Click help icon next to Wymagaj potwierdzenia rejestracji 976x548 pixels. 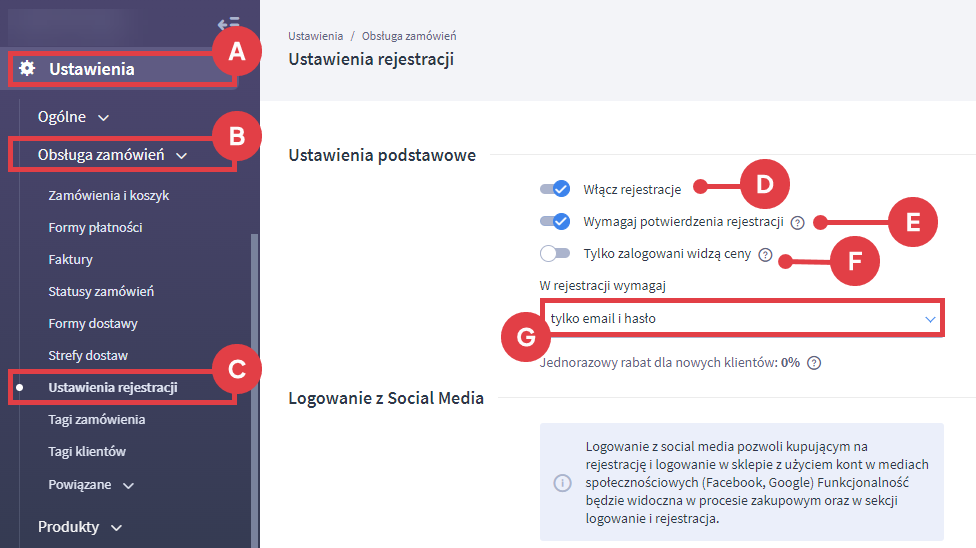click(x=797, y=223)
